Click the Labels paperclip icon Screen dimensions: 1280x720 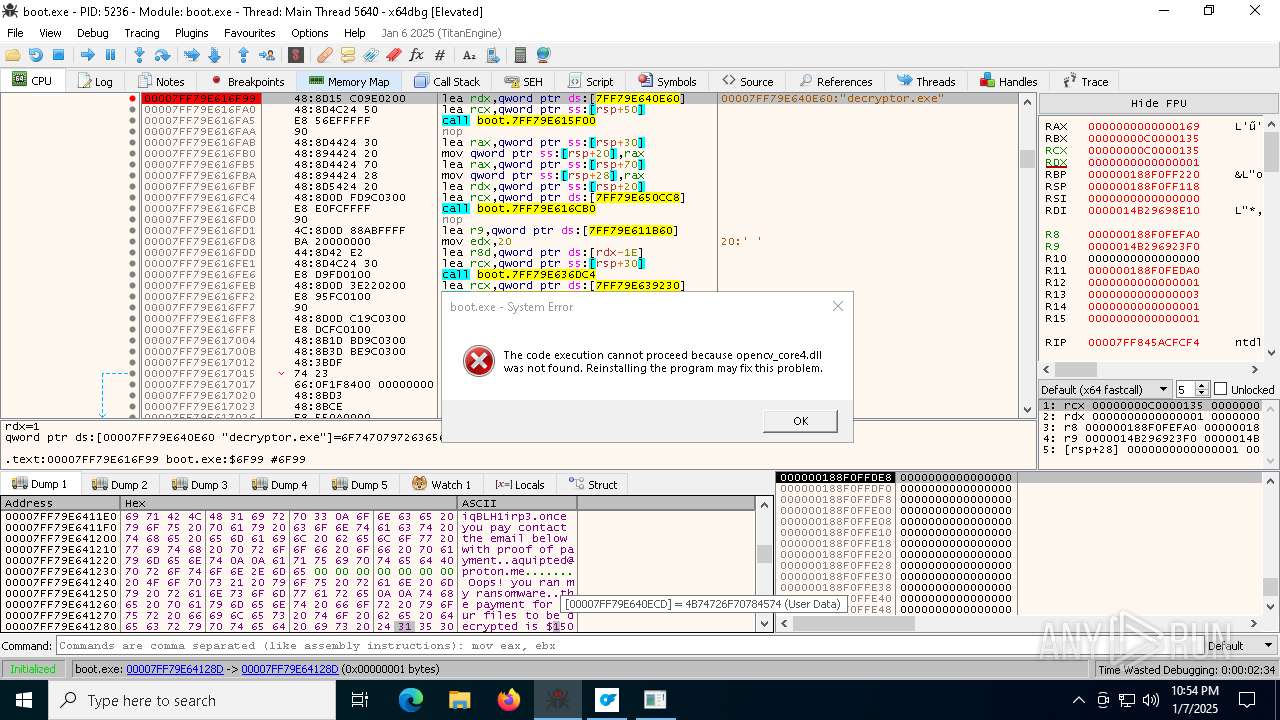(371, 55)
